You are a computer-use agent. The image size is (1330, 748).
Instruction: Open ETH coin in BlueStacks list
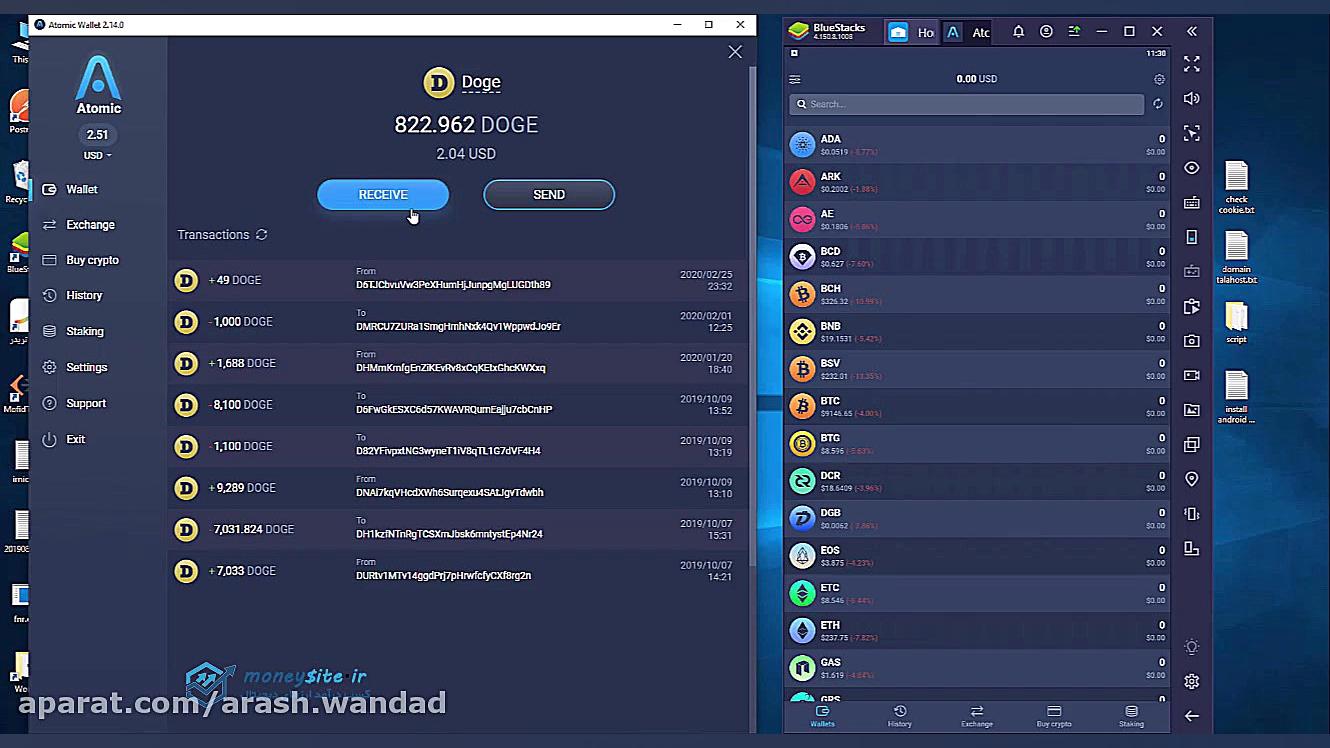pyautogui.click(x=977, y=631)
